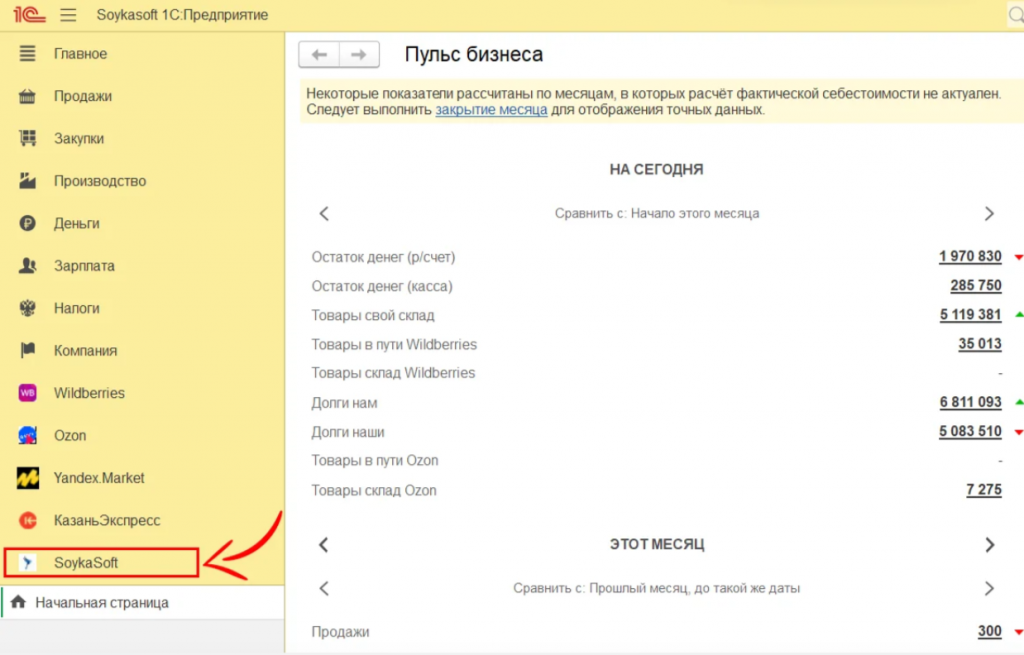The width and height of the screenshot is (1024, 655).
Task: Open the hamburger main menu icon
Action: [68, 15]
